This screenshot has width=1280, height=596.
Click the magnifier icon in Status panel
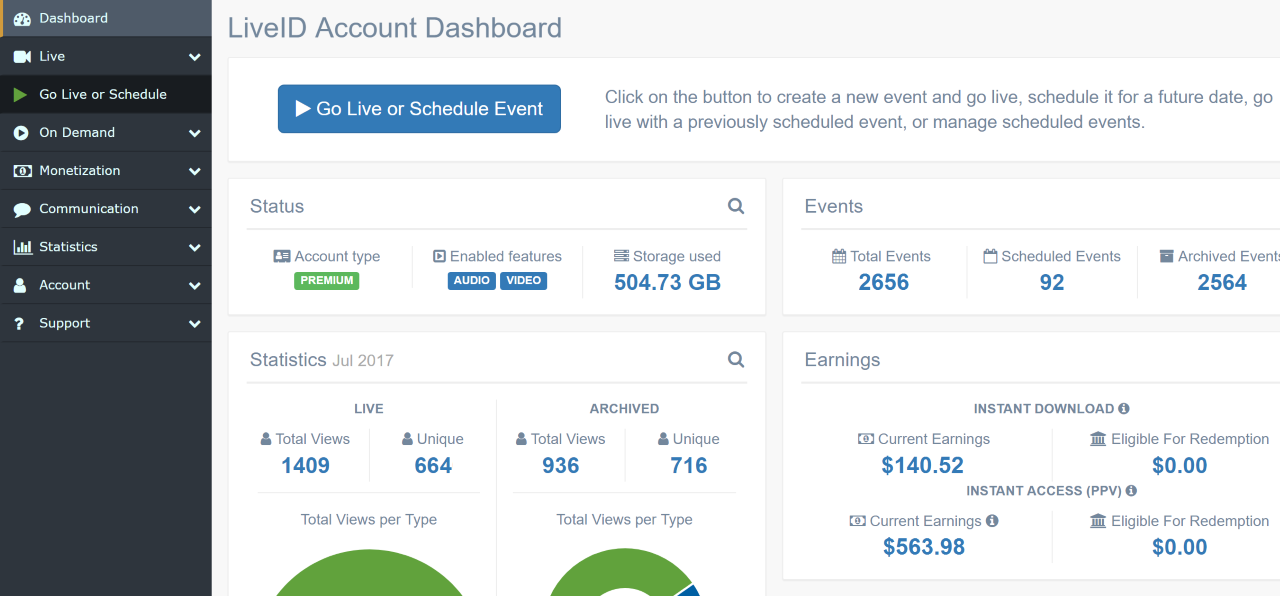[736, 207]
